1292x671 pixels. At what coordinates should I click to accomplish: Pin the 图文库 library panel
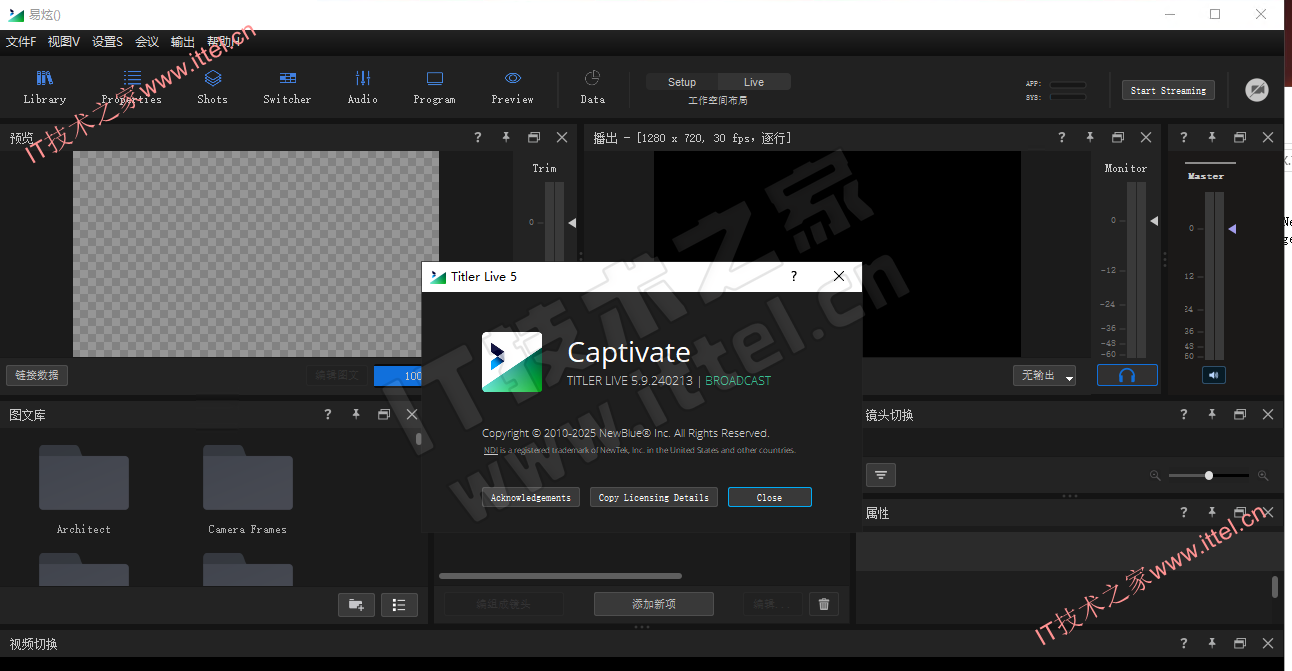(x=356, y=414)
